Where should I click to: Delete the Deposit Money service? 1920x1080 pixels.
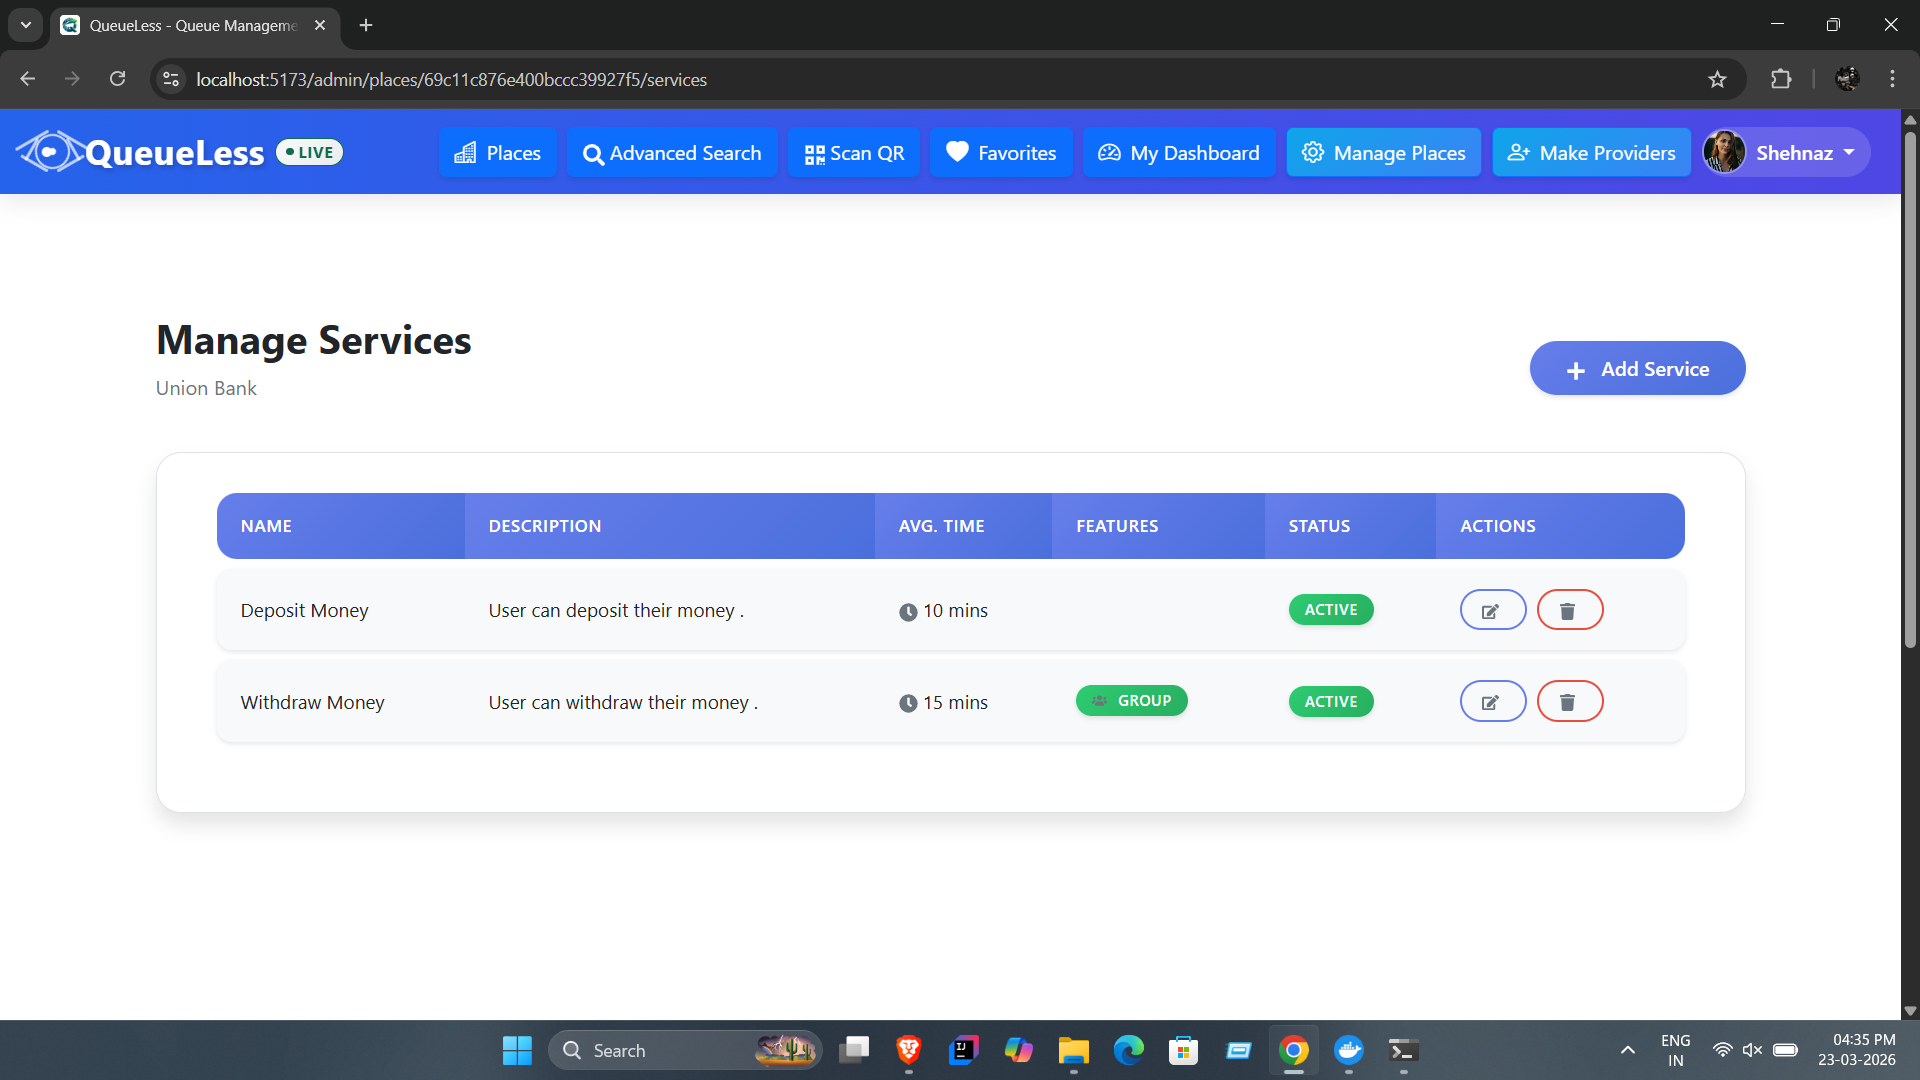(x=1569, y=610)
